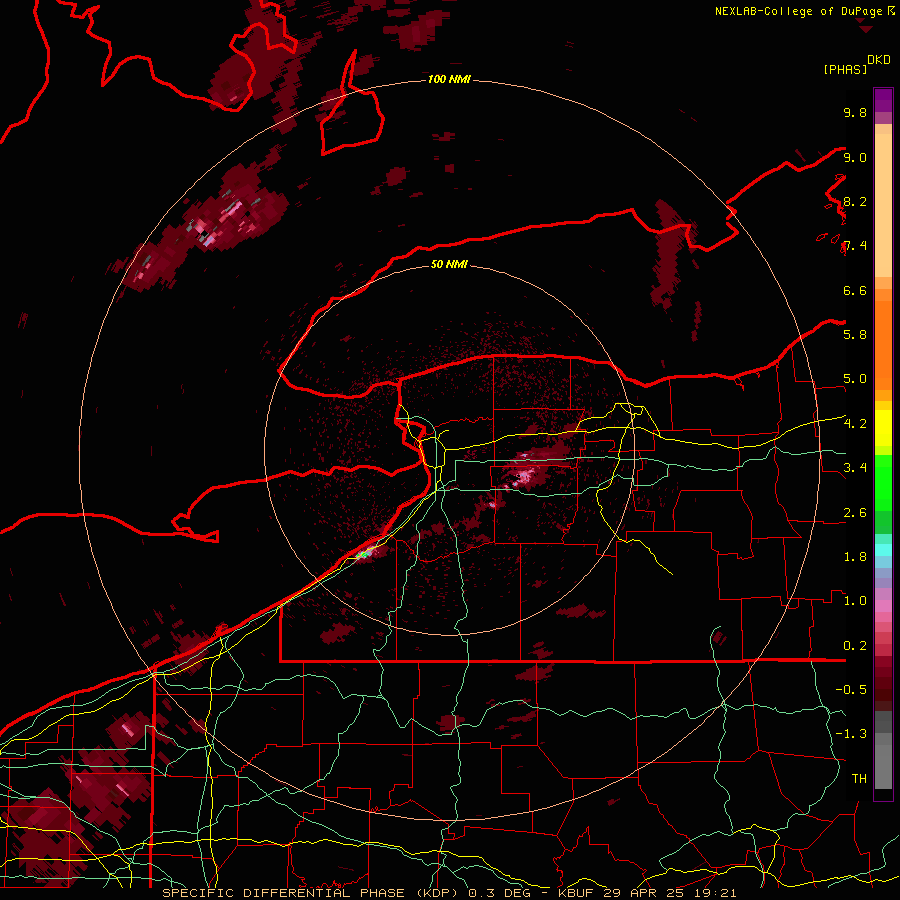Click the 9.0 scale value
Screen dimensions: 900x900
[855, 157]
